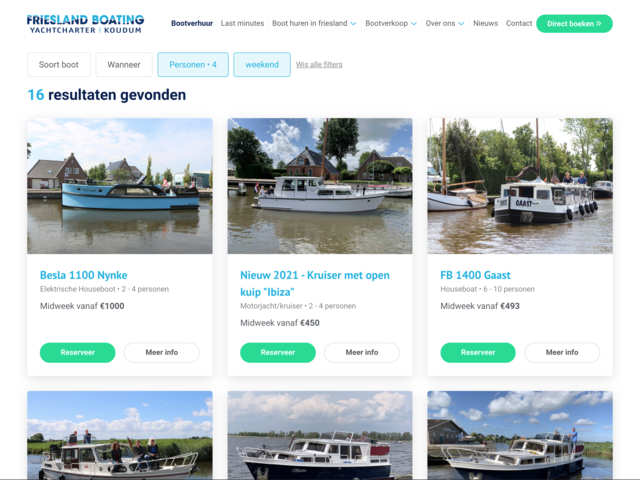Image resolution: width=640 pixels, height=480 pixels.
Task: Click the Friesland Boating logo
Action: pyautogui.click(x=85, y=24)
